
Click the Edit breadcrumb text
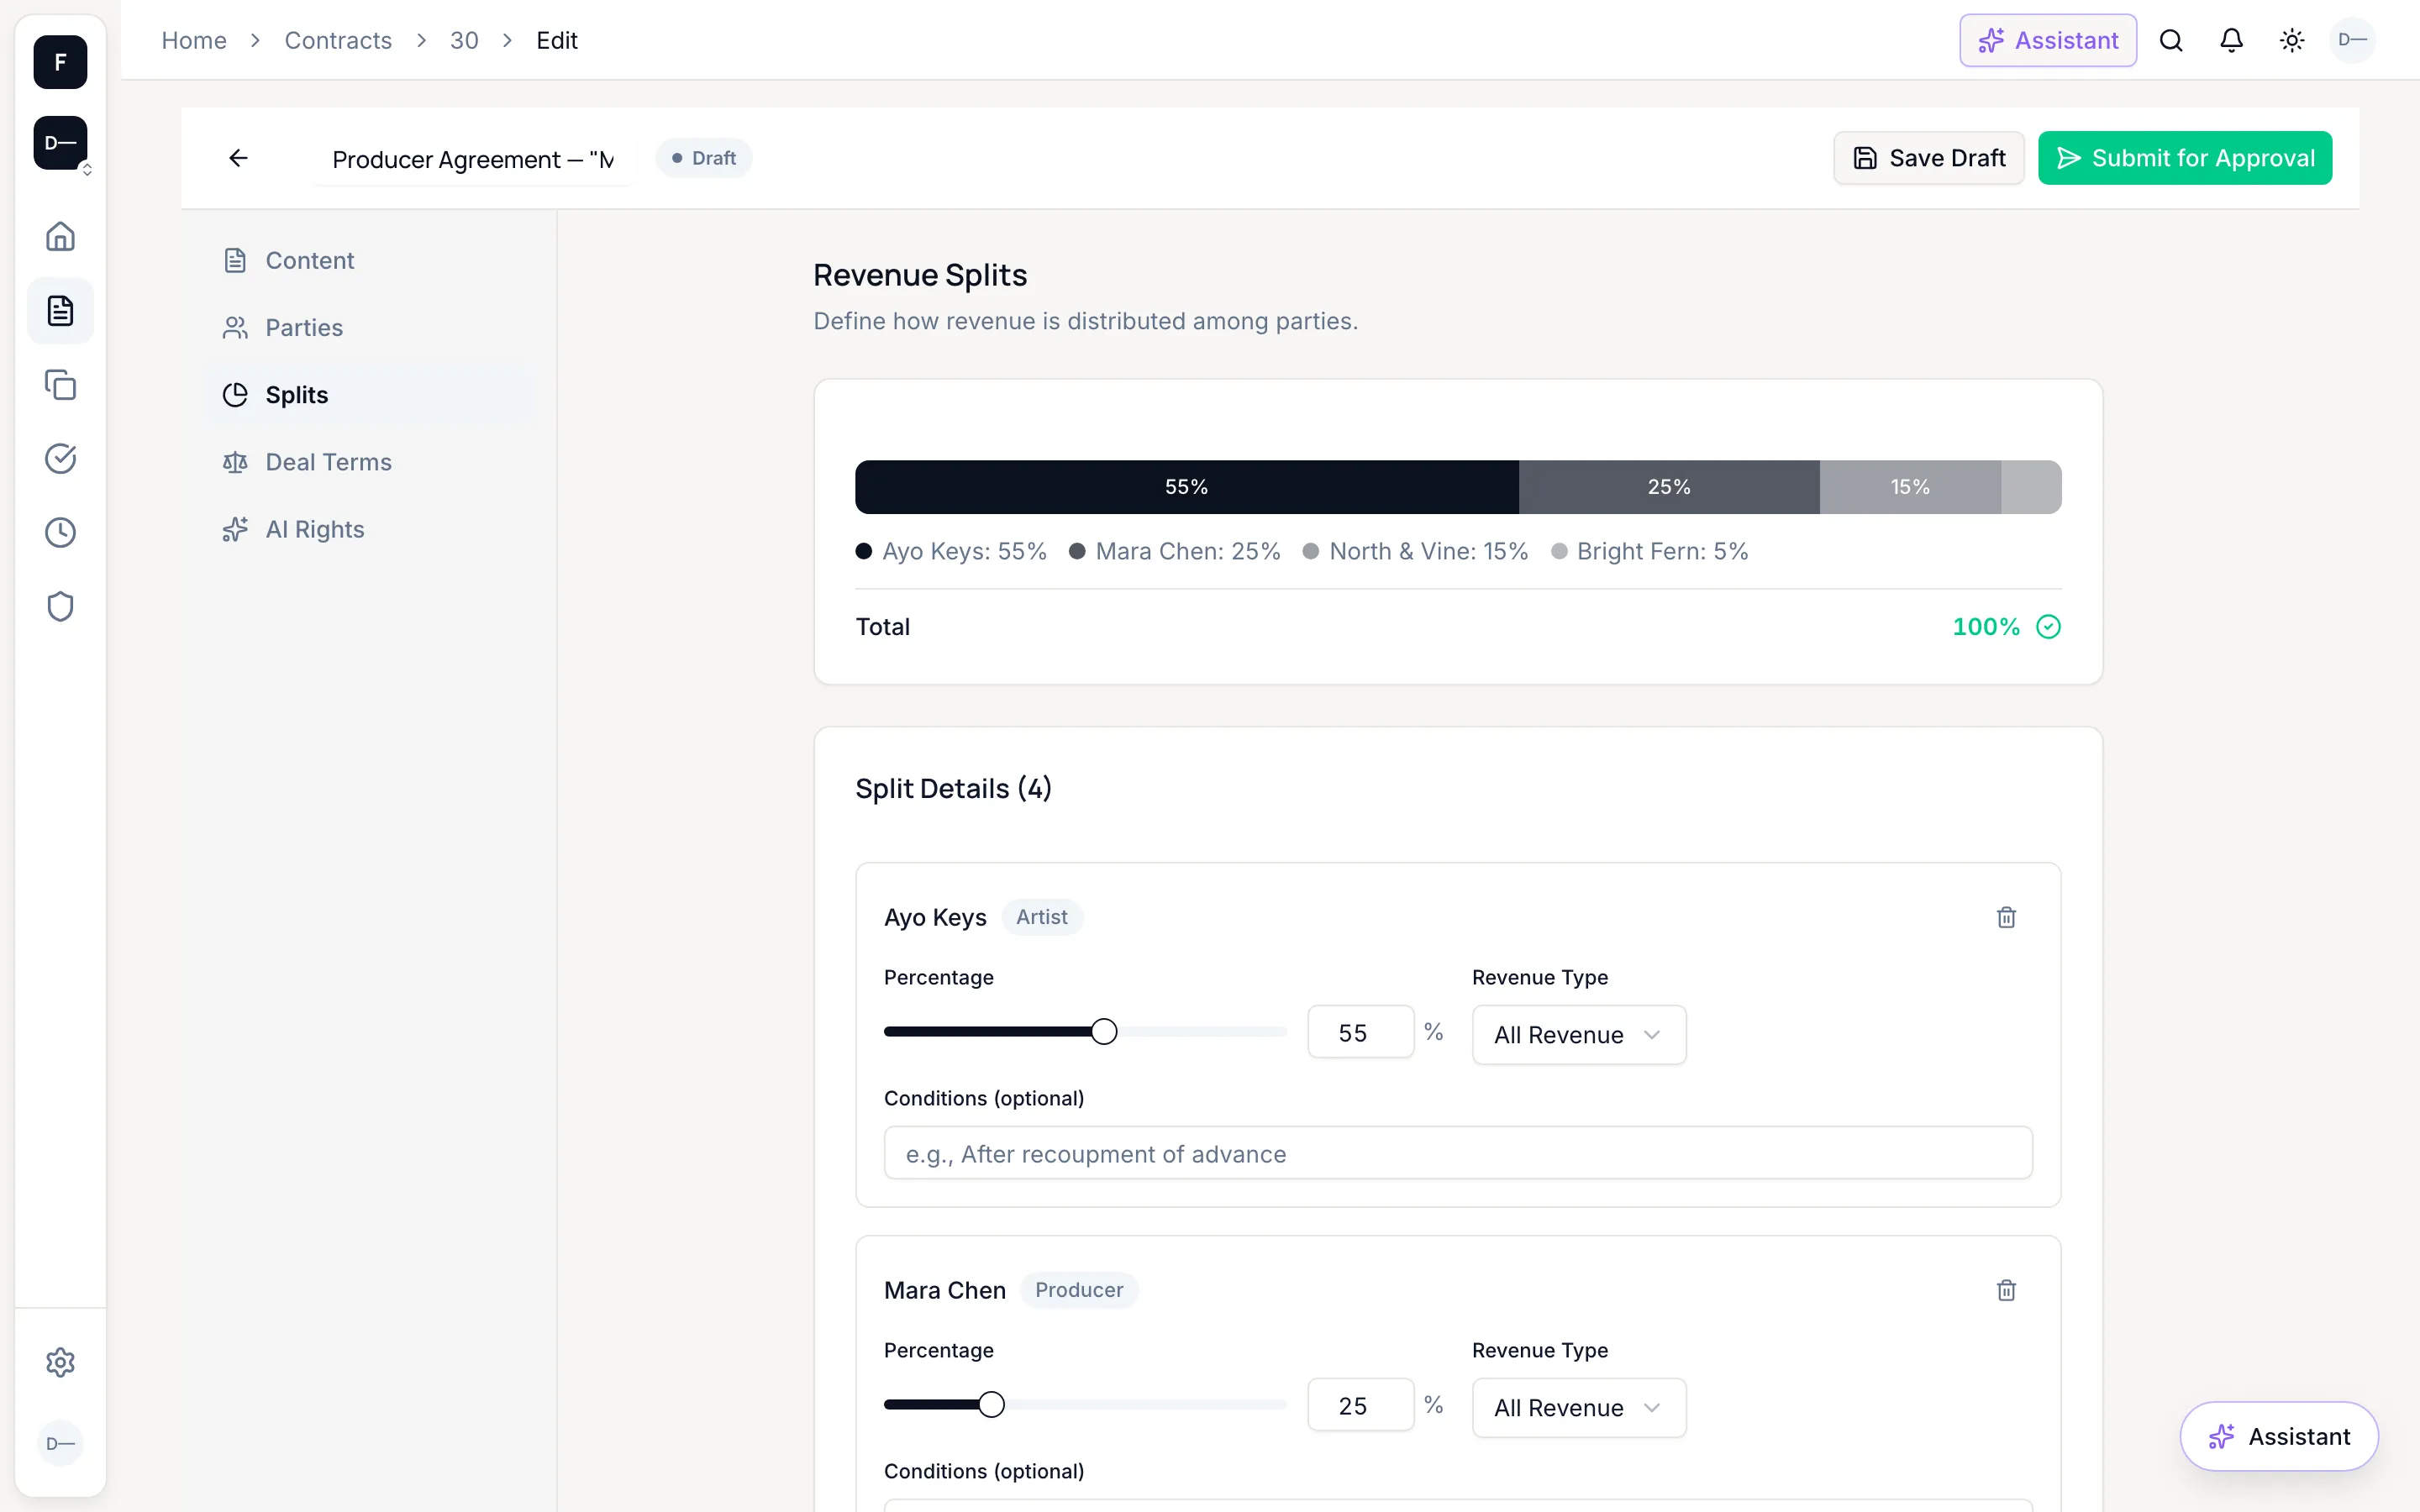pyautogui.click(x=557, y=41)
